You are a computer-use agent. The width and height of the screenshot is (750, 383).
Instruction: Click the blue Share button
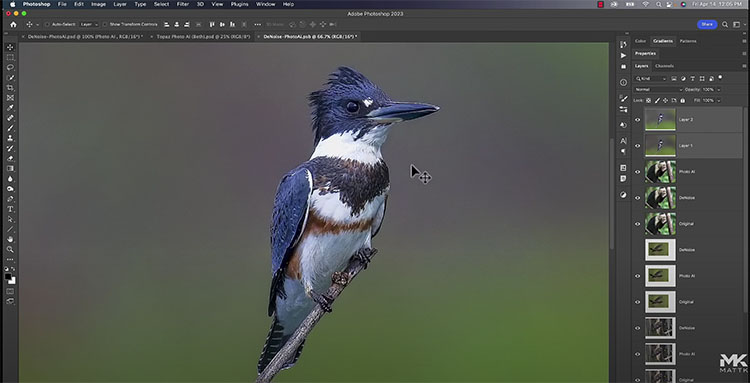pos(707,24)
